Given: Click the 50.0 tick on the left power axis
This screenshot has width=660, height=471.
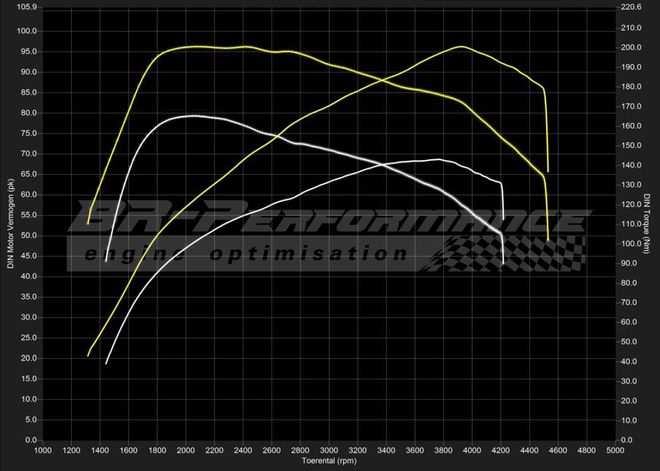Looking at the screenshot, I should (27, 236).
